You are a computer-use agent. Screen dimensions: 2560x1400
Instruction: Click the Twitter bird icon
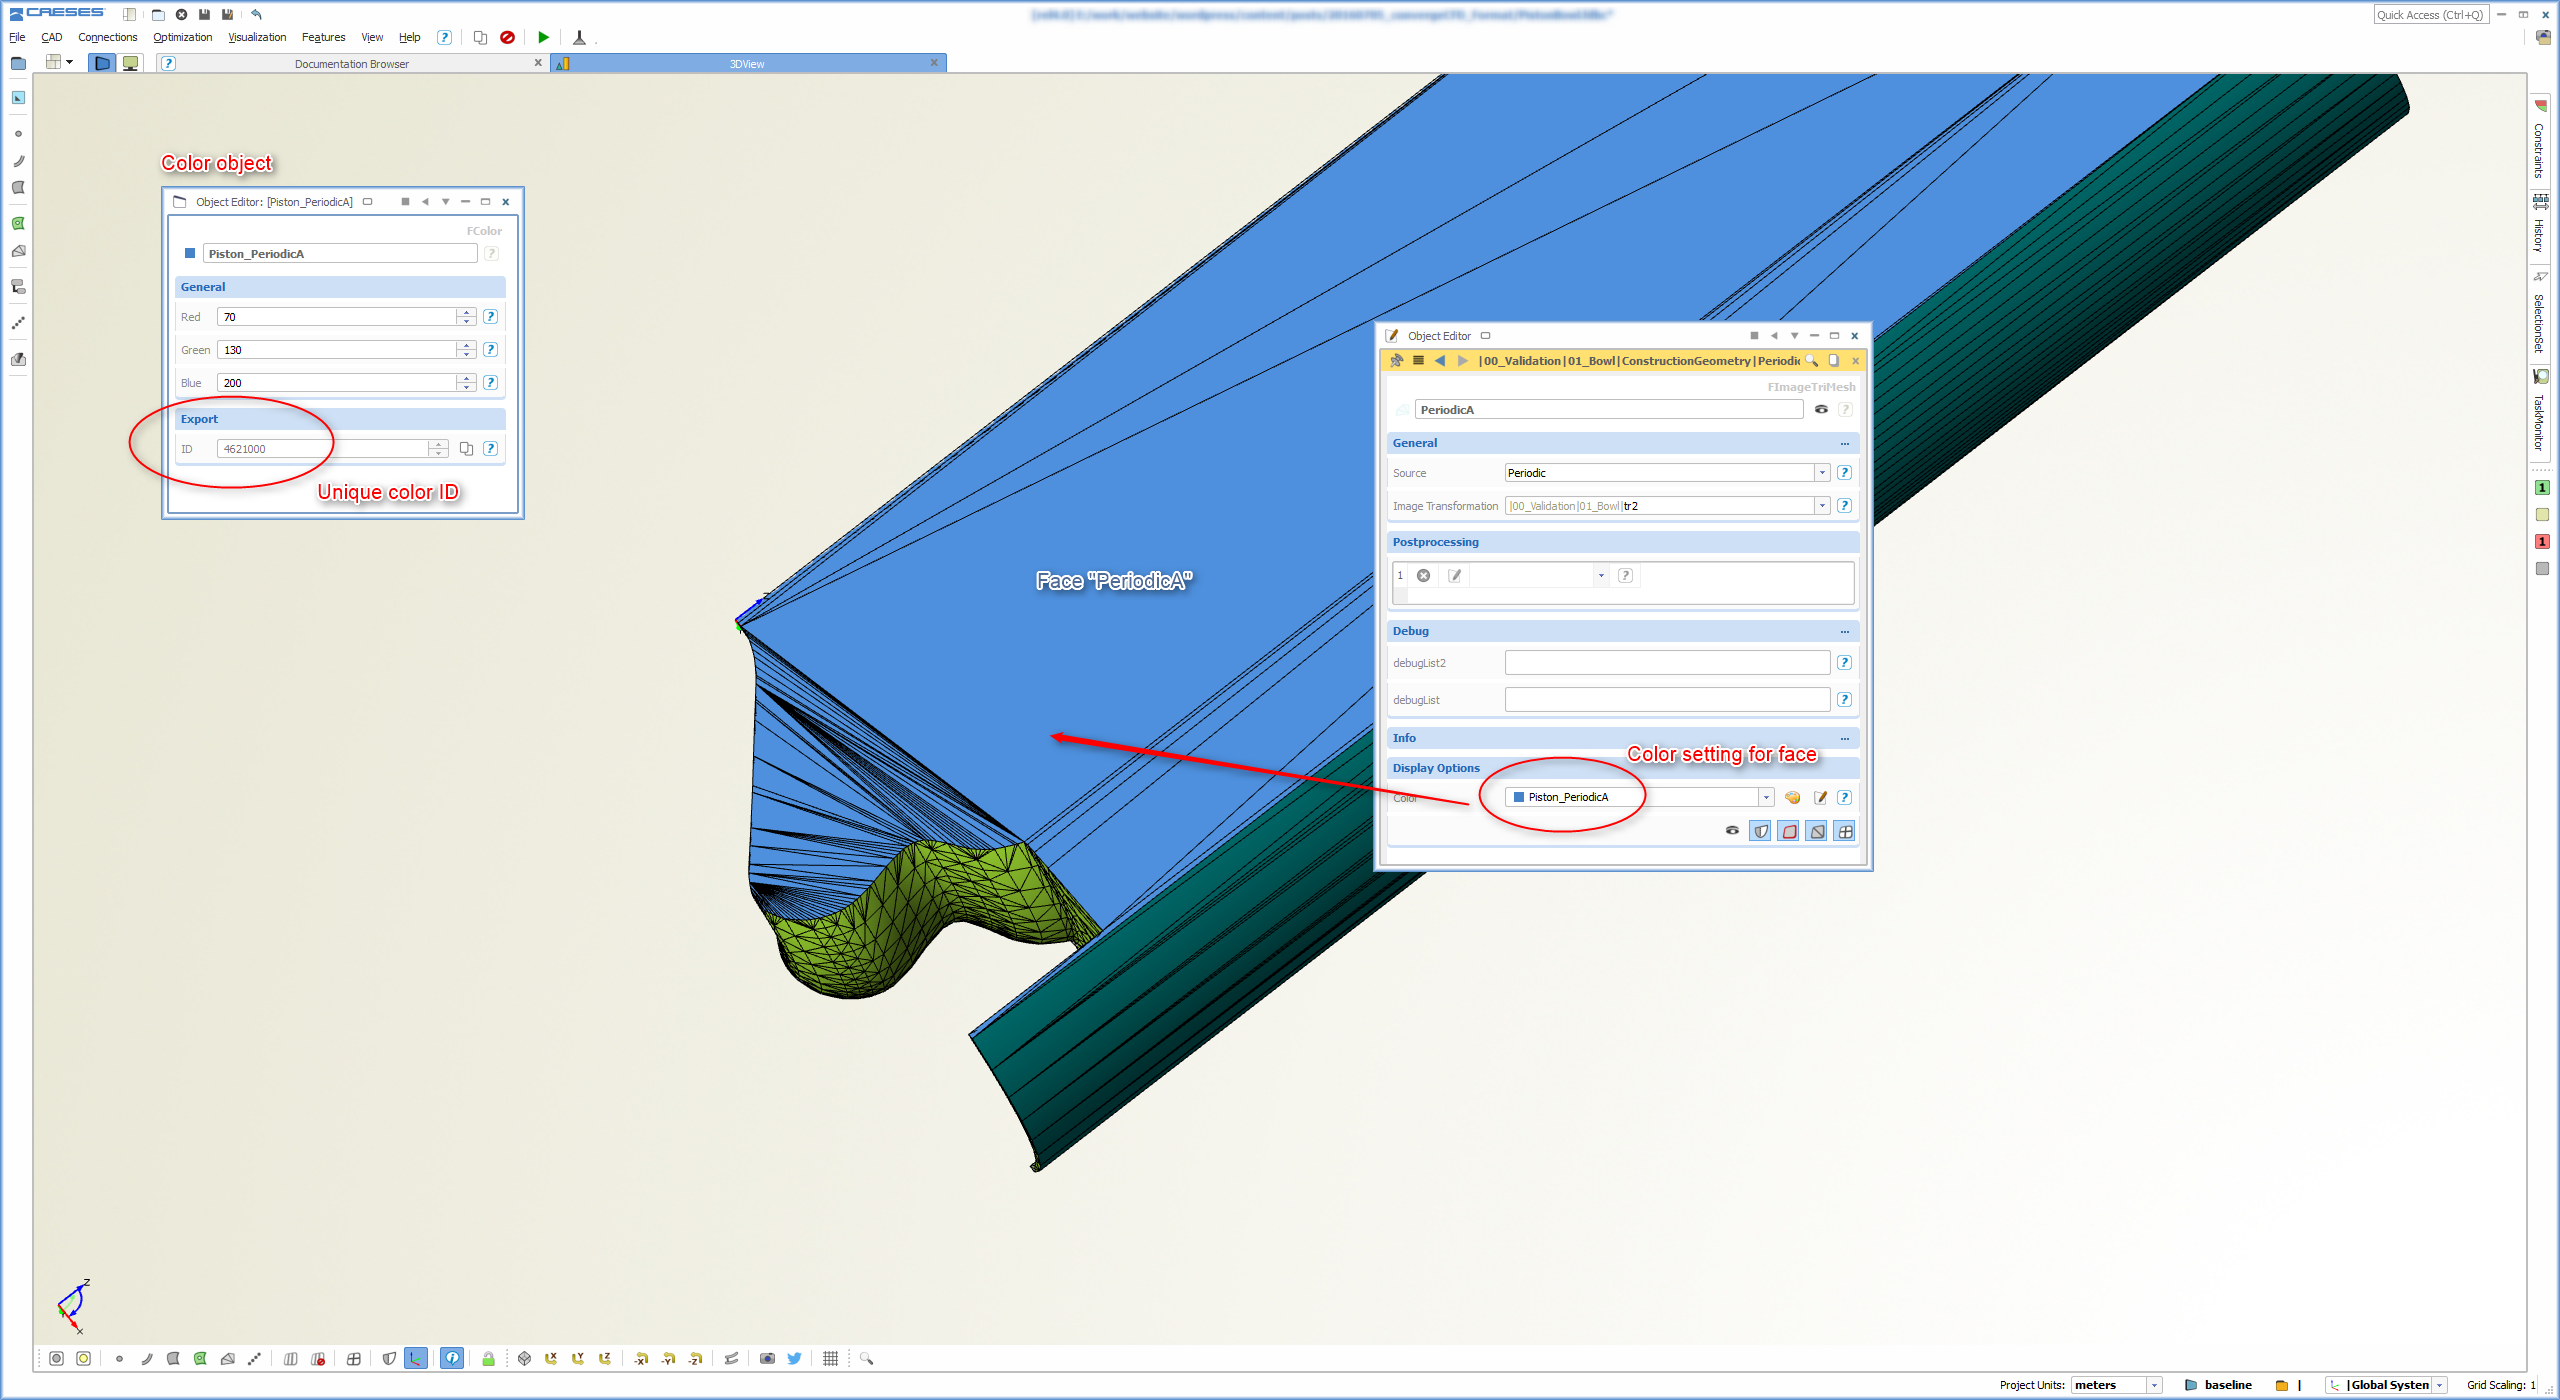click(794, 1358)
